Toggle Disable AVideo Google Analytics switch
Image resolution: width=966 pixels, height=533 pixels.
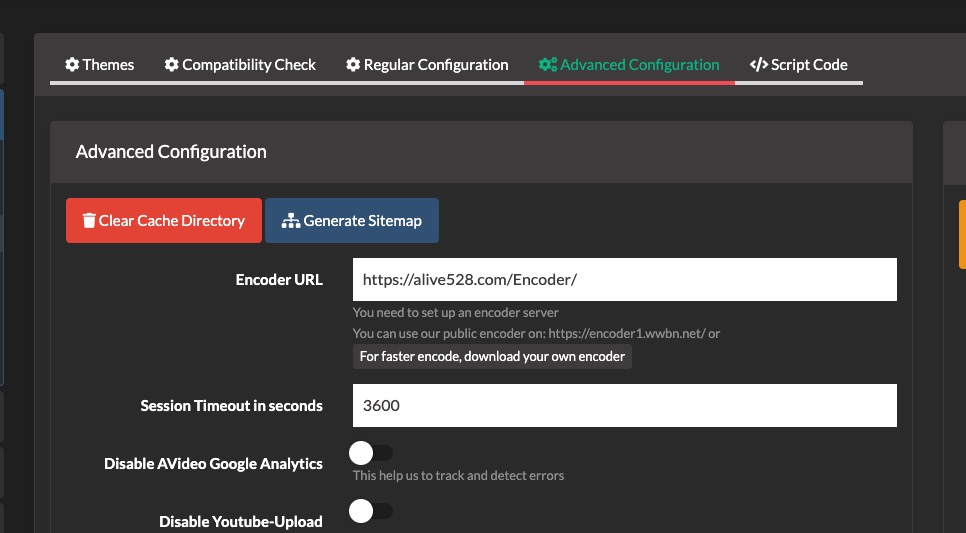pyautogui.click(x=371, y=454)
